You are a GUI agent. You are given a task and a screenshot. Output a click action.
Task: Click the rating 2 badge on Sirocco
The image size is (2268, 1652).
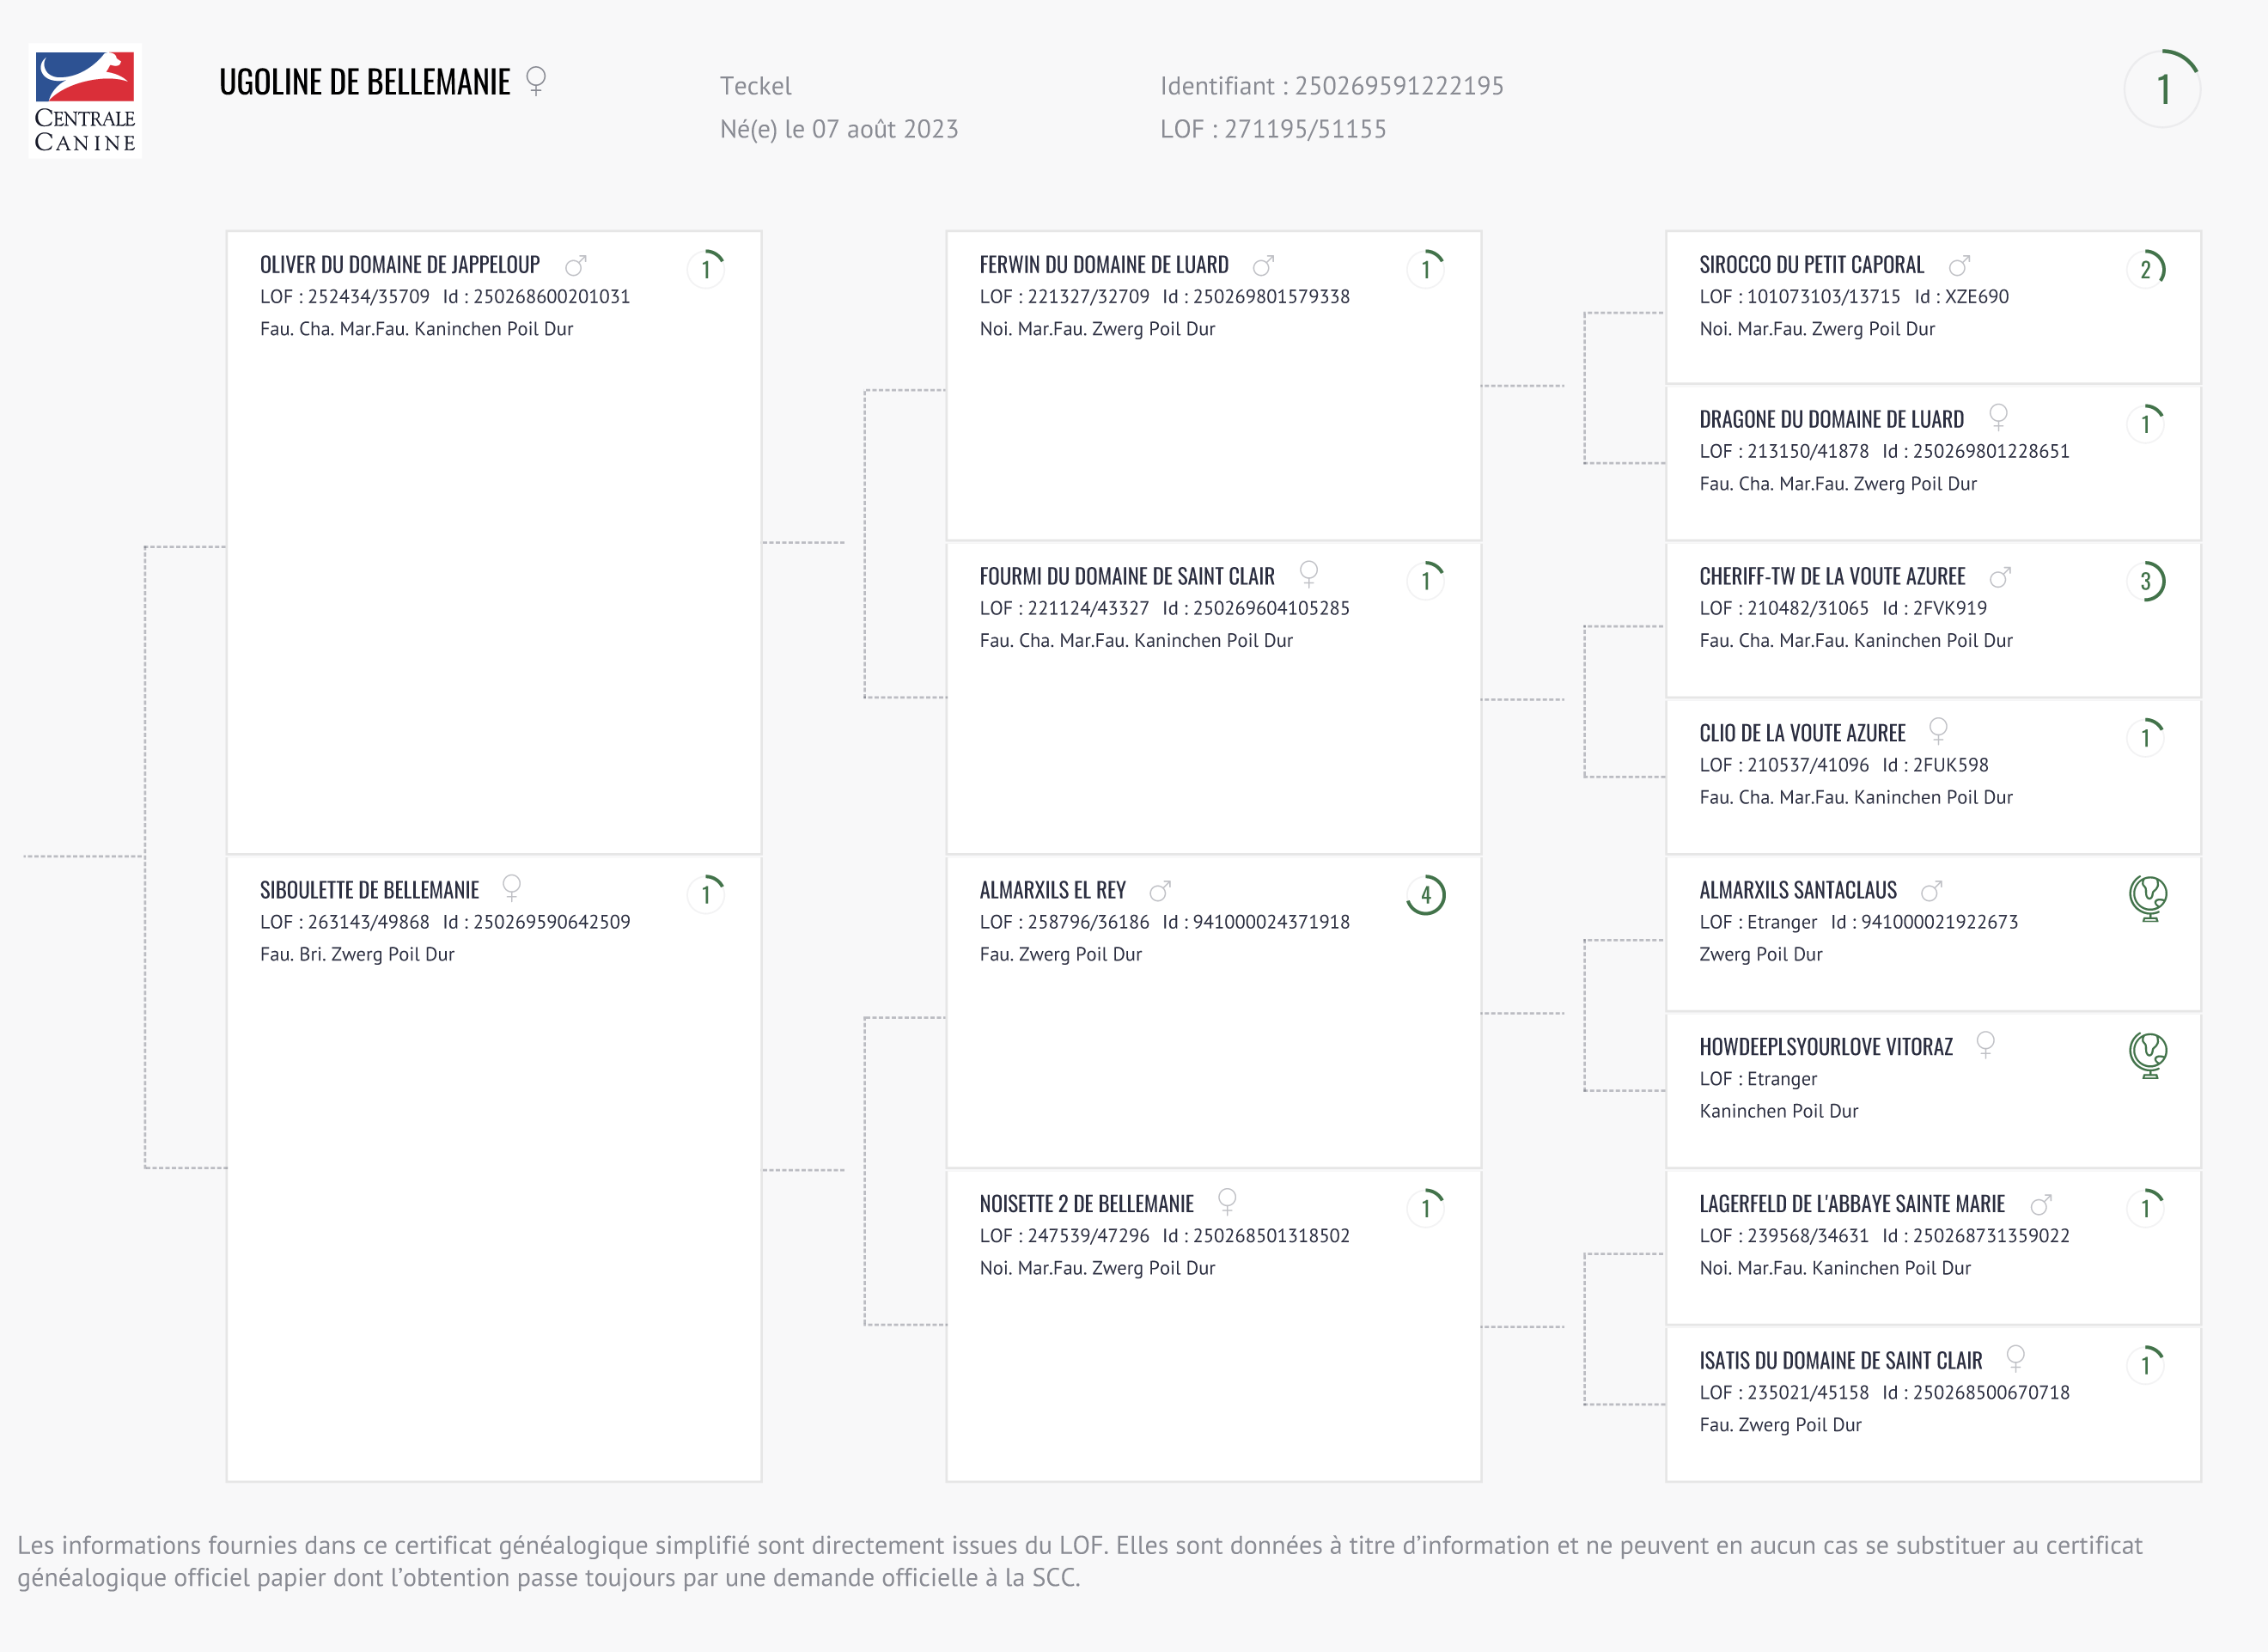click(x=2146, y=269)
